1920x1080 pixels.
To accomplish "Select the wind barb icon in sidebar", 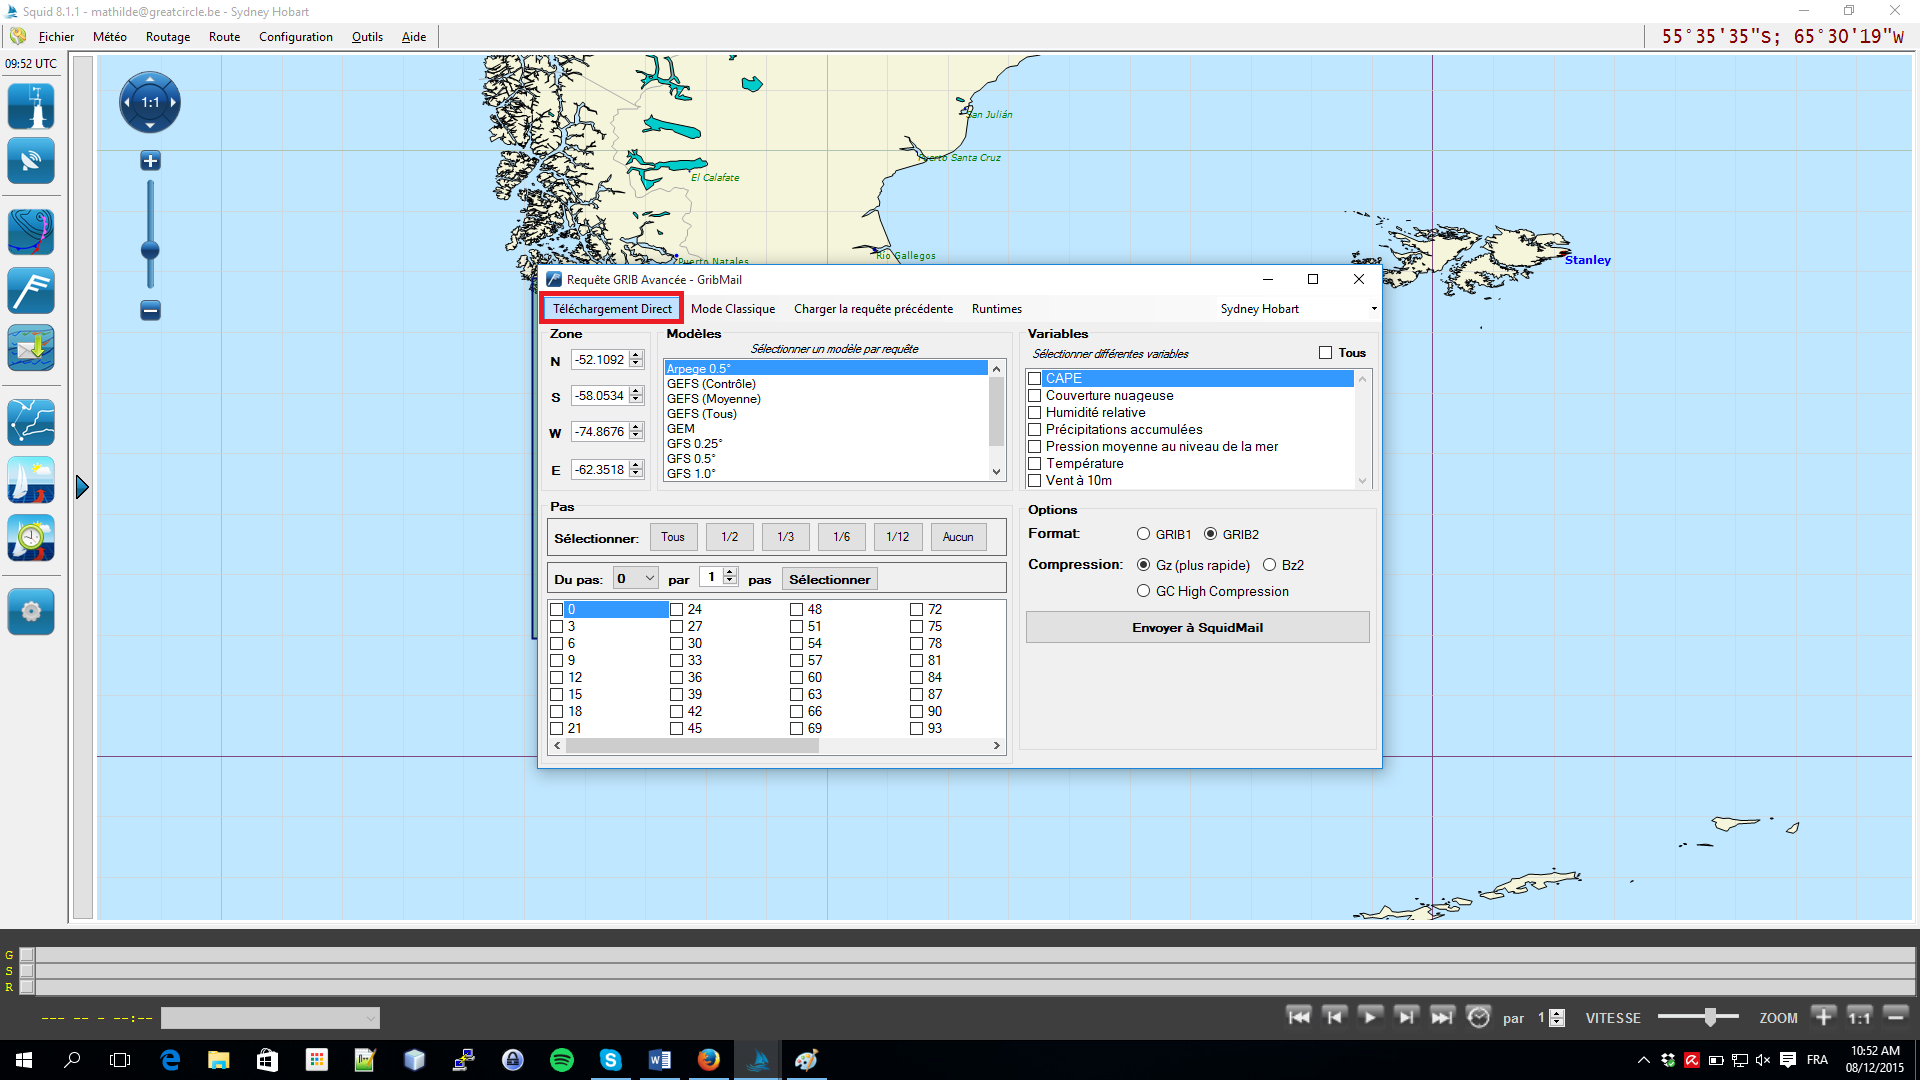I will click(x=31, y=291).
